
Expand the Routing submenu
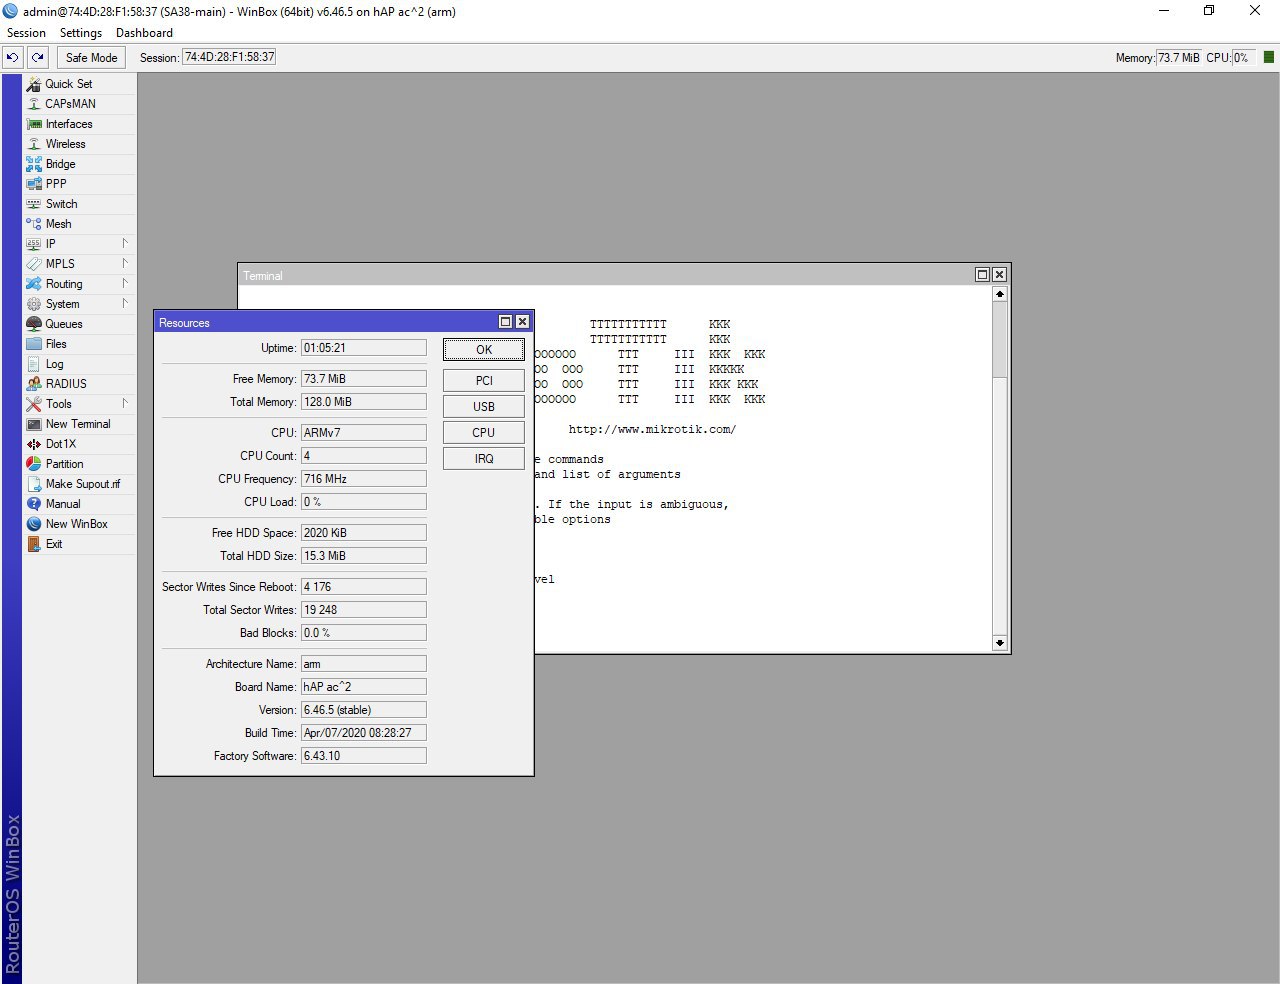[125, 283]
